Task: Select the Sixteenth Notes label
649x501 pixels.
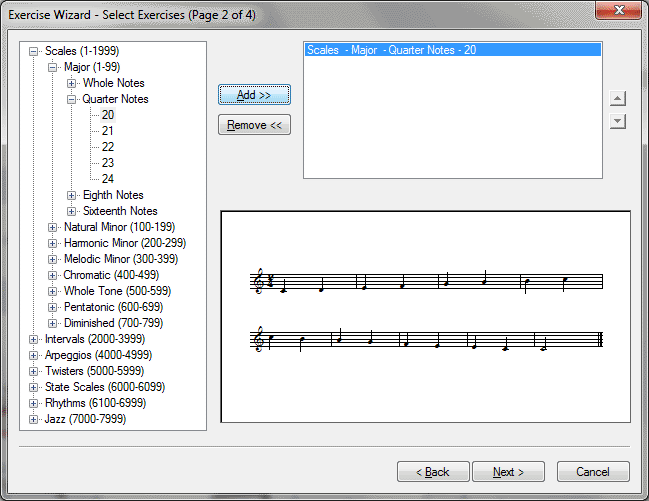Action: 120,211
